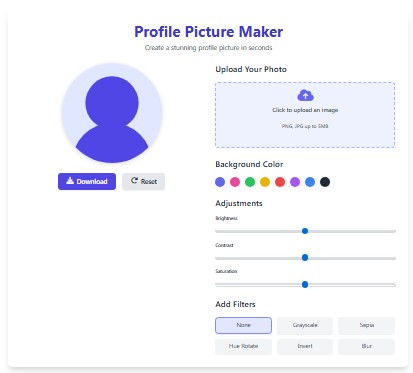This screenshot has height=373, width=413.
Task: Click the Download button
Action: click(87, 181)
